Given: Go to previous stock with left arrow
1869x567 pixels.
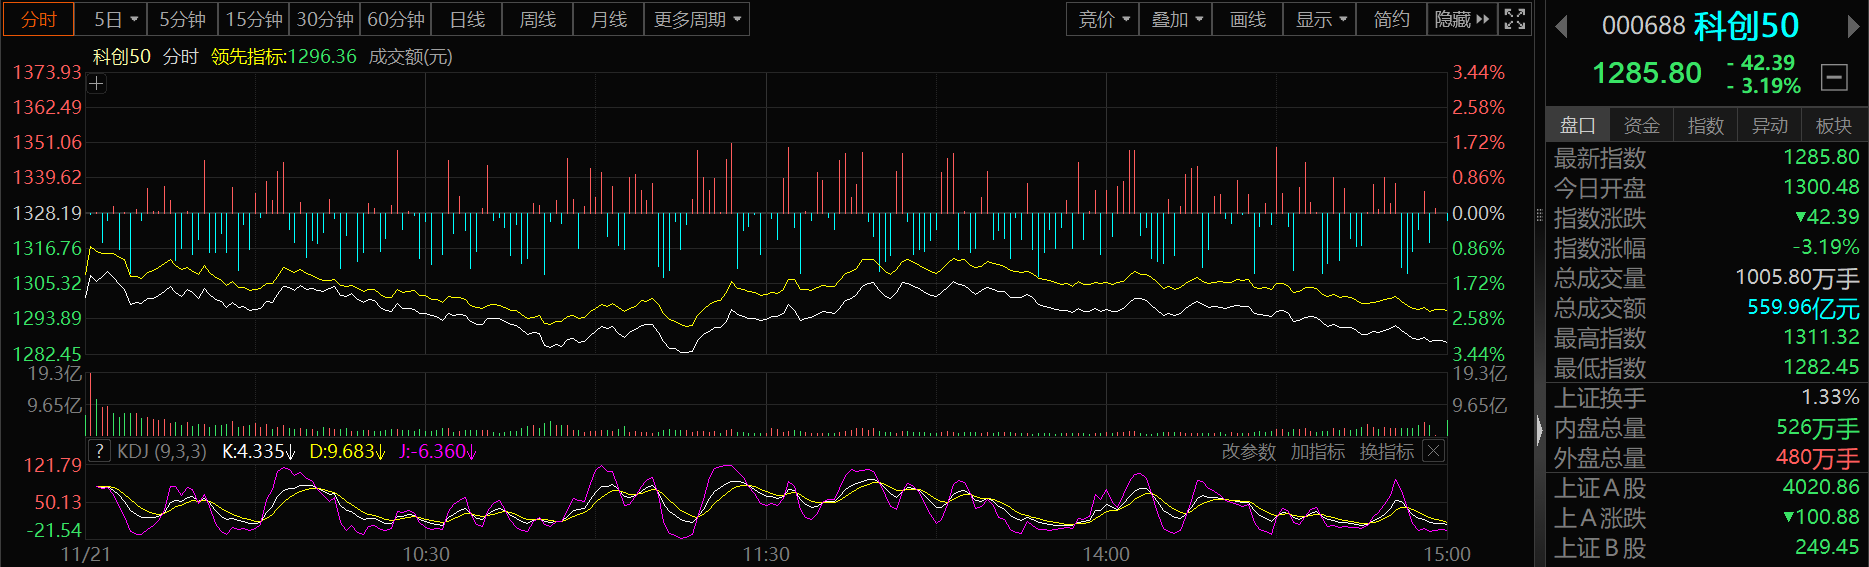Looking at the screenshot, I should [x=1561, y=26].
